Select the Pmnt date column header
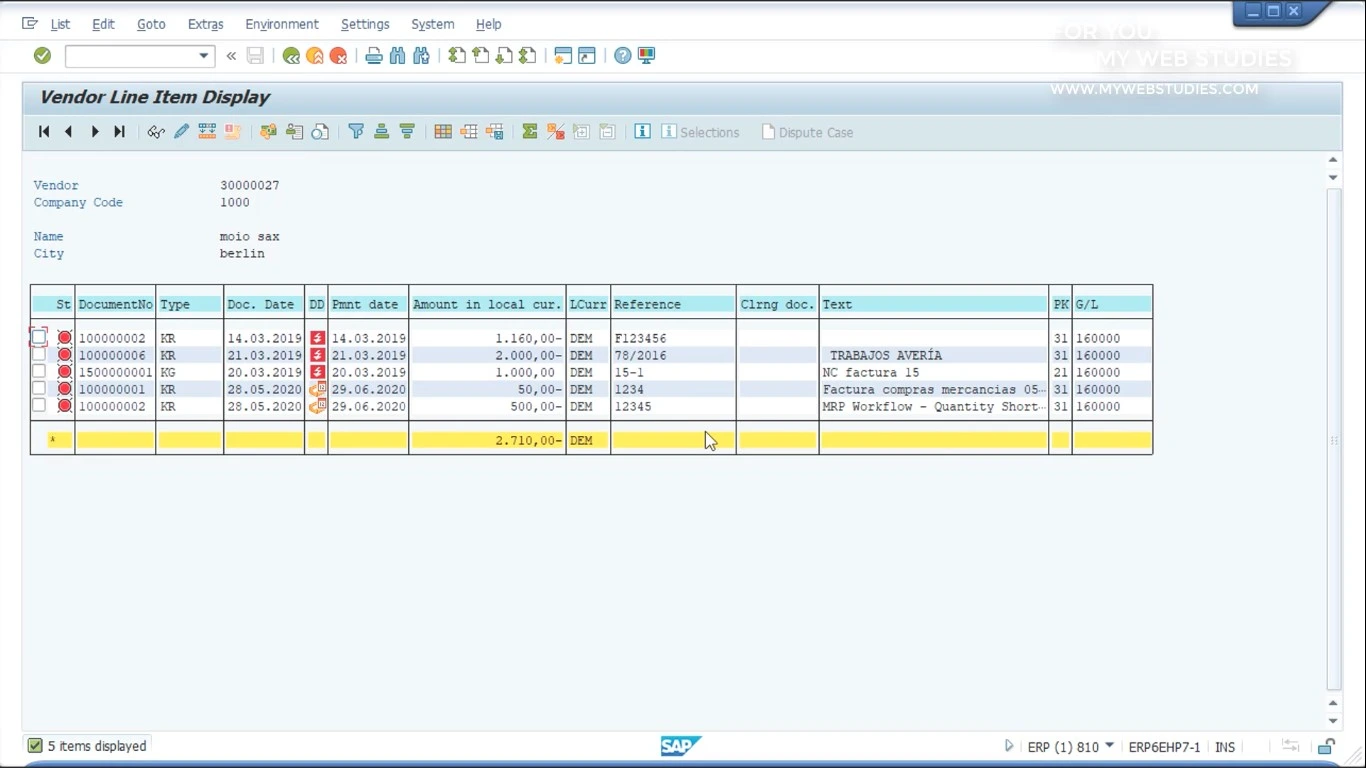The height and width of the screenshot is (768, 1366). pos(369,304)
